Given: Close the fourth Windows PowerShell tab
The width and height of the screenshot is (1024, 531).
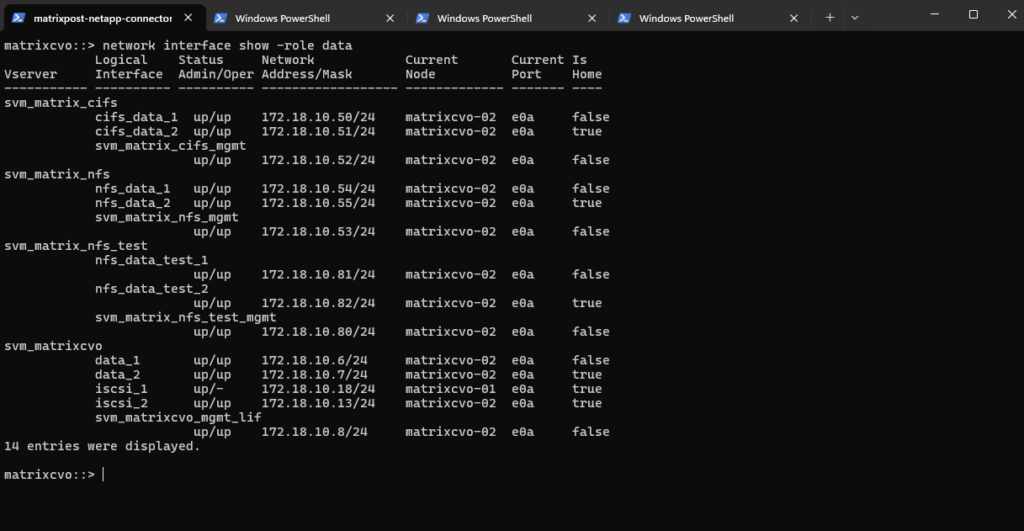Looking at the screenshot, I should pos(794,17).
